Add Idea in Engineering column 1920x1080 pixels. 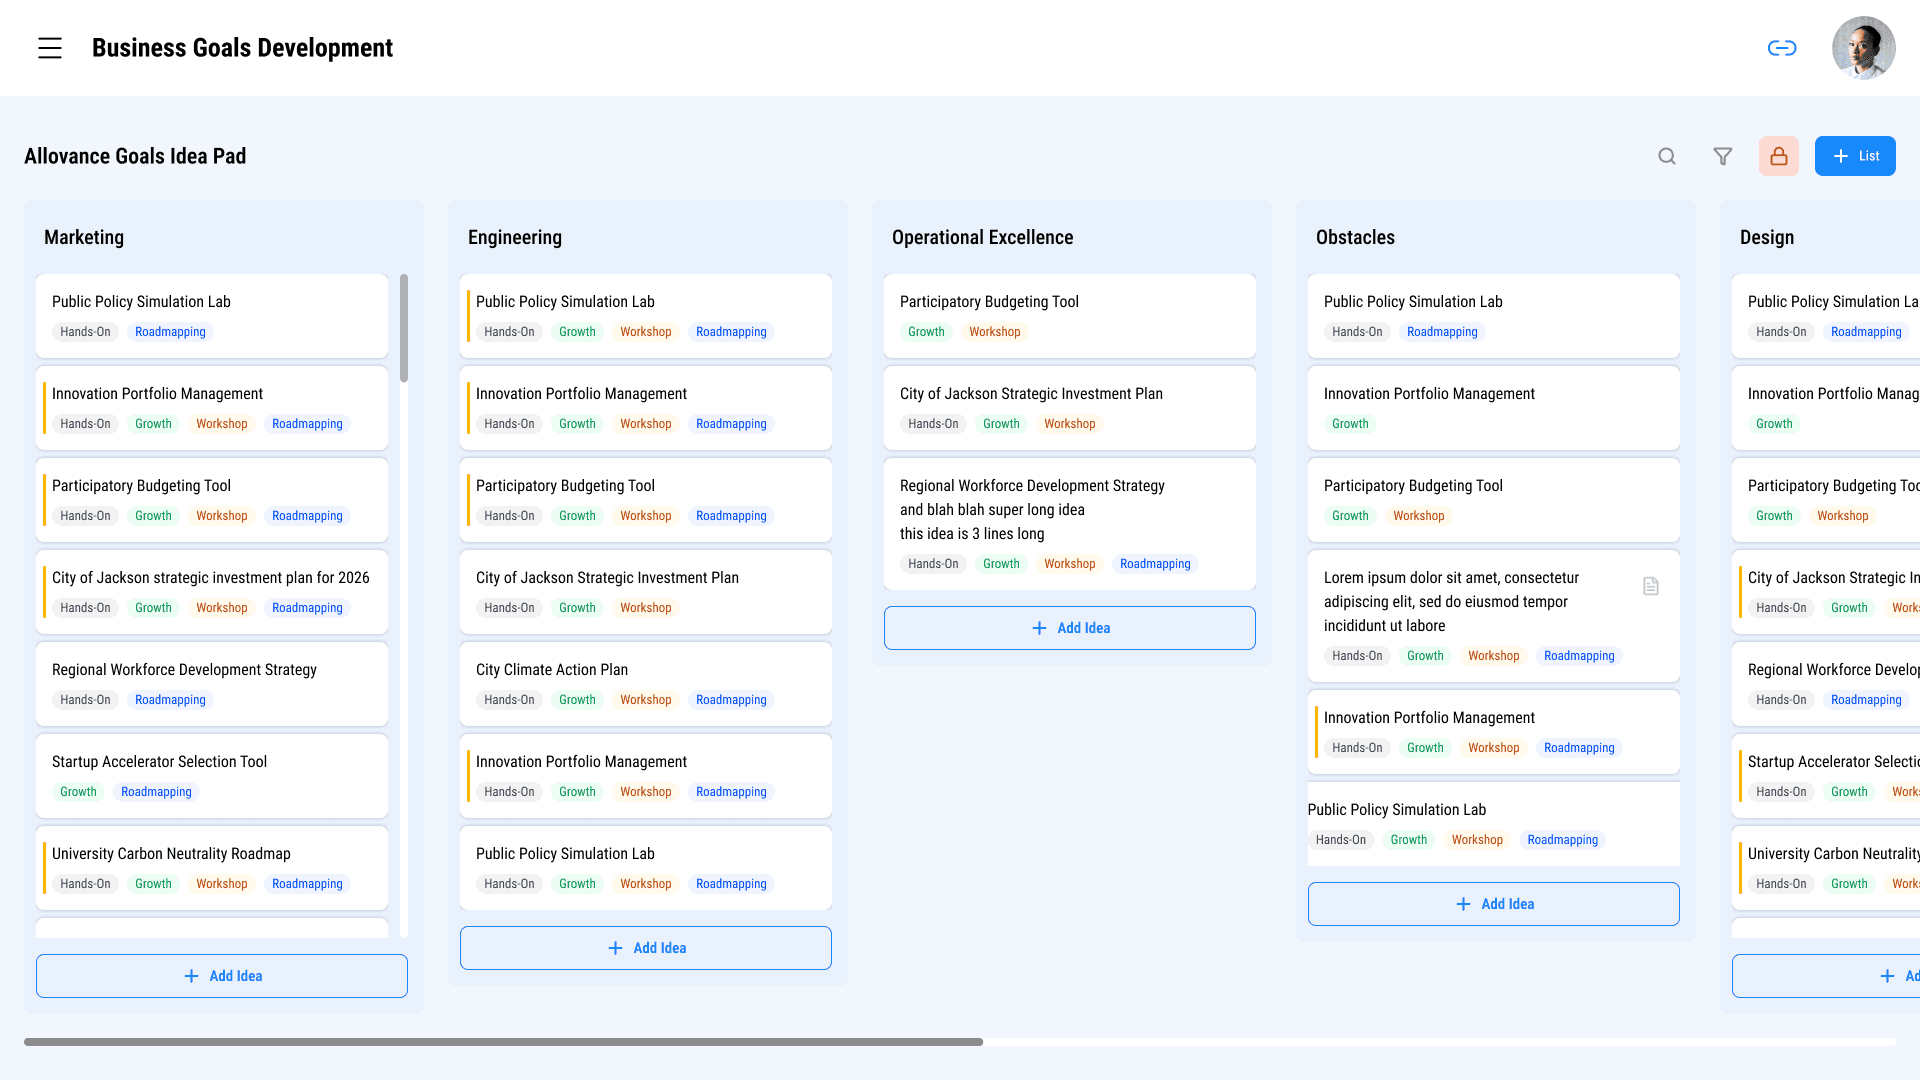645,948
